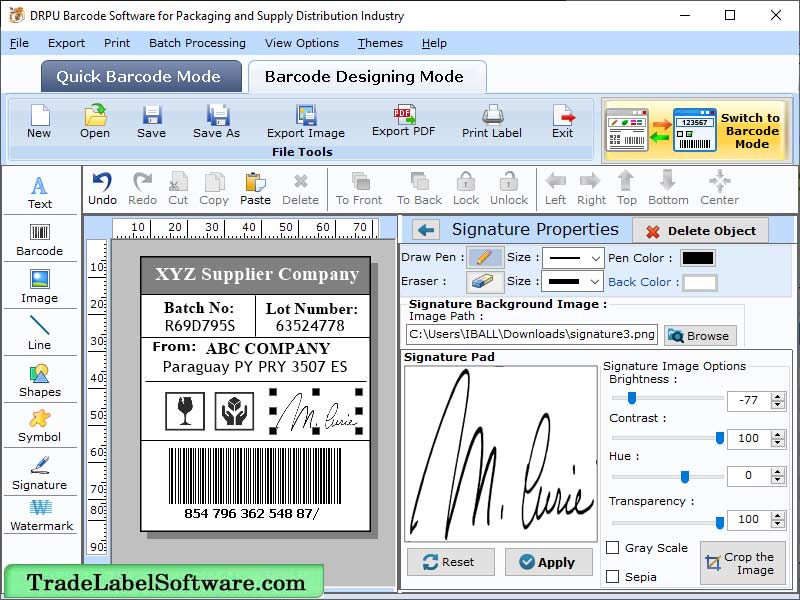Pick the Line drawing tool
The width and height of the screenshot is (800, 600).
point(40,333)
